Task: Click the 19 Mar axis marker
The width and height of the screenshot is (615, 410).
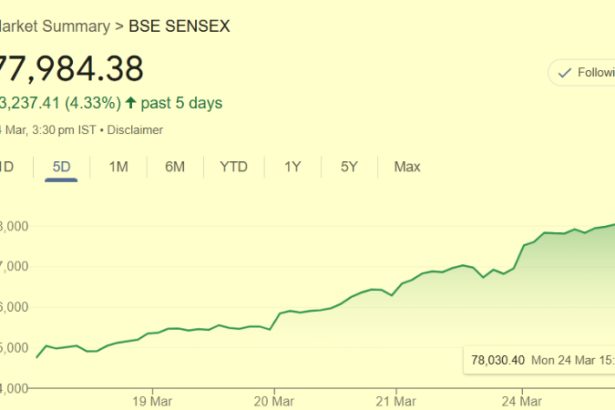Action: [x=152, y=401]
